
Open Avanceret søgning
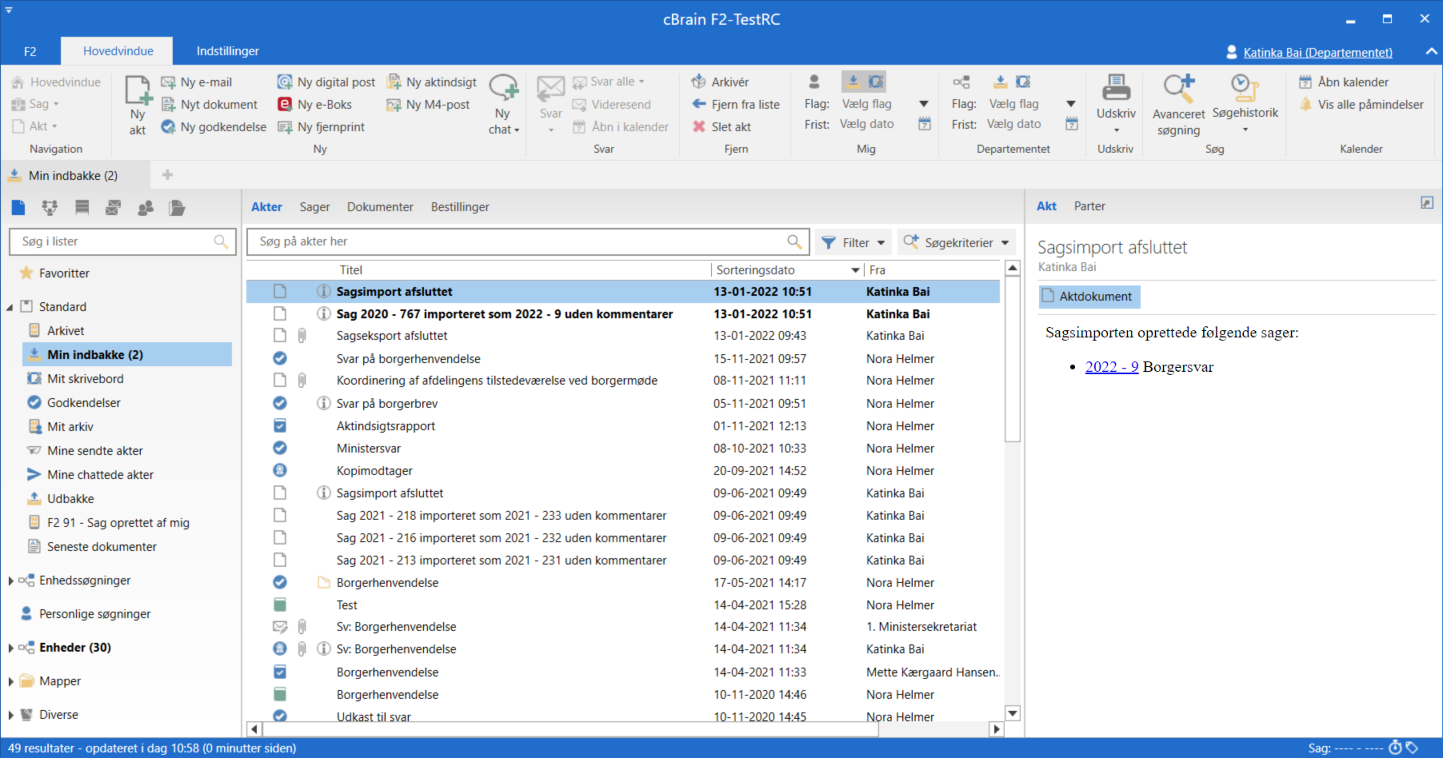coord(1179,105)
